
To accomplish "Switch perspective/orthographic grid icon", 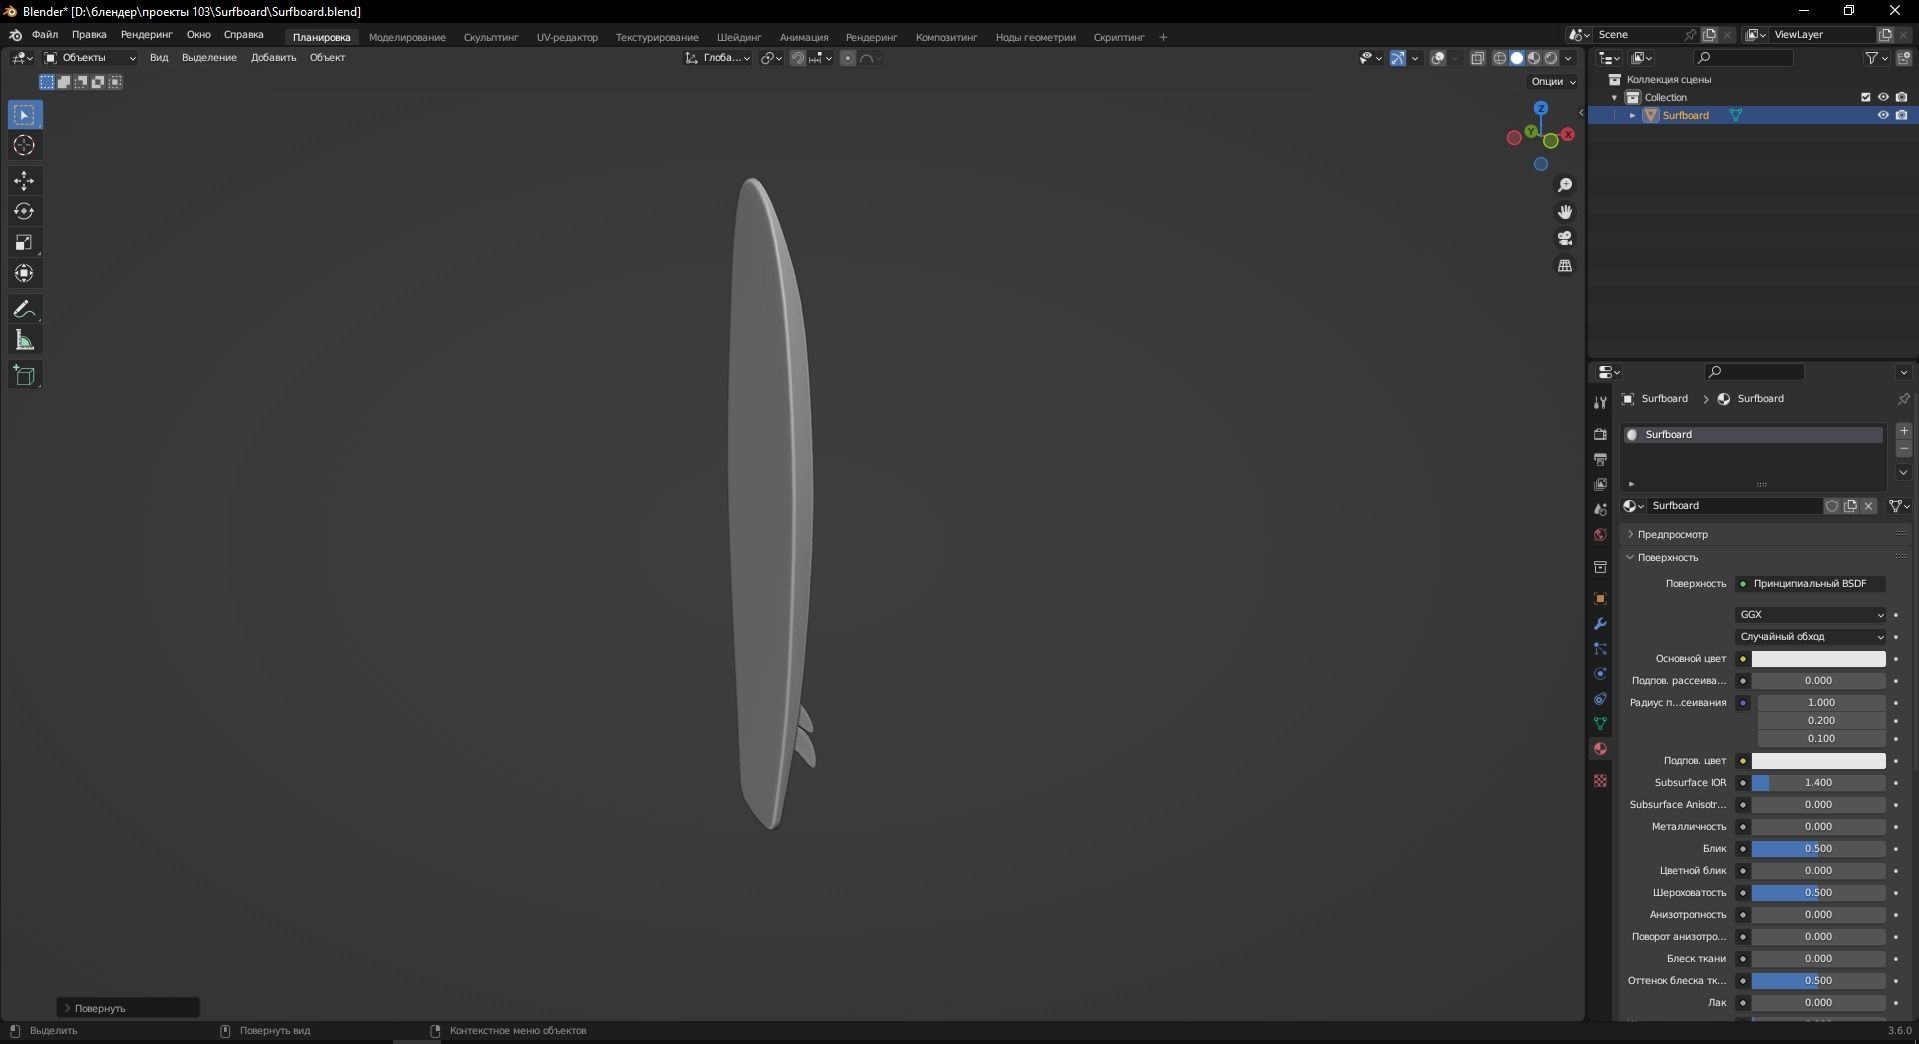I will [x=1565, y=266].
